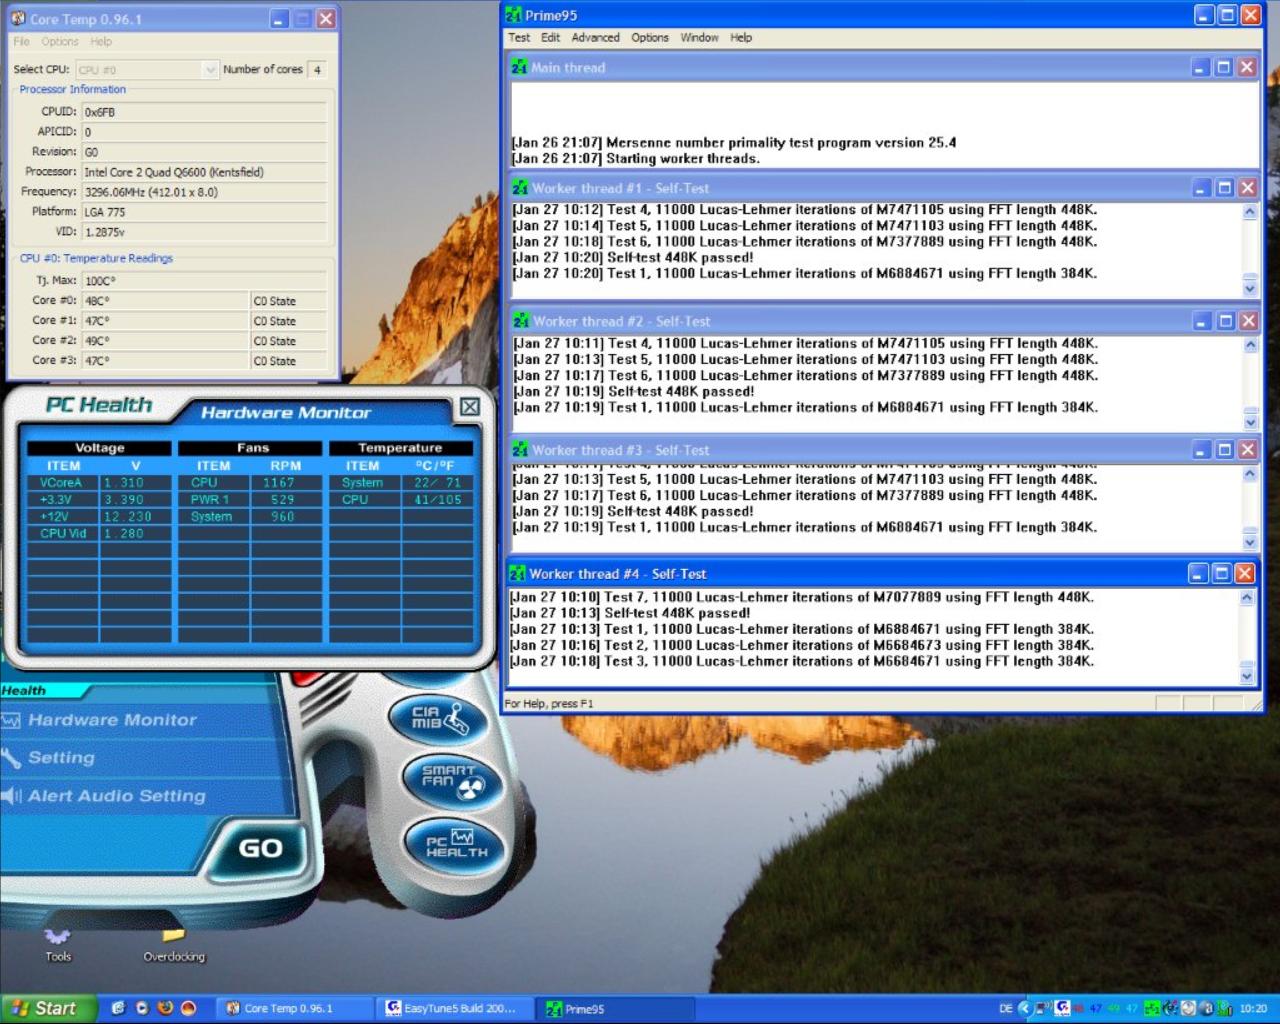Click the DE language indicator in taskbar
Viewport: 1280px width, 1024px height.
[1005, 1009]
